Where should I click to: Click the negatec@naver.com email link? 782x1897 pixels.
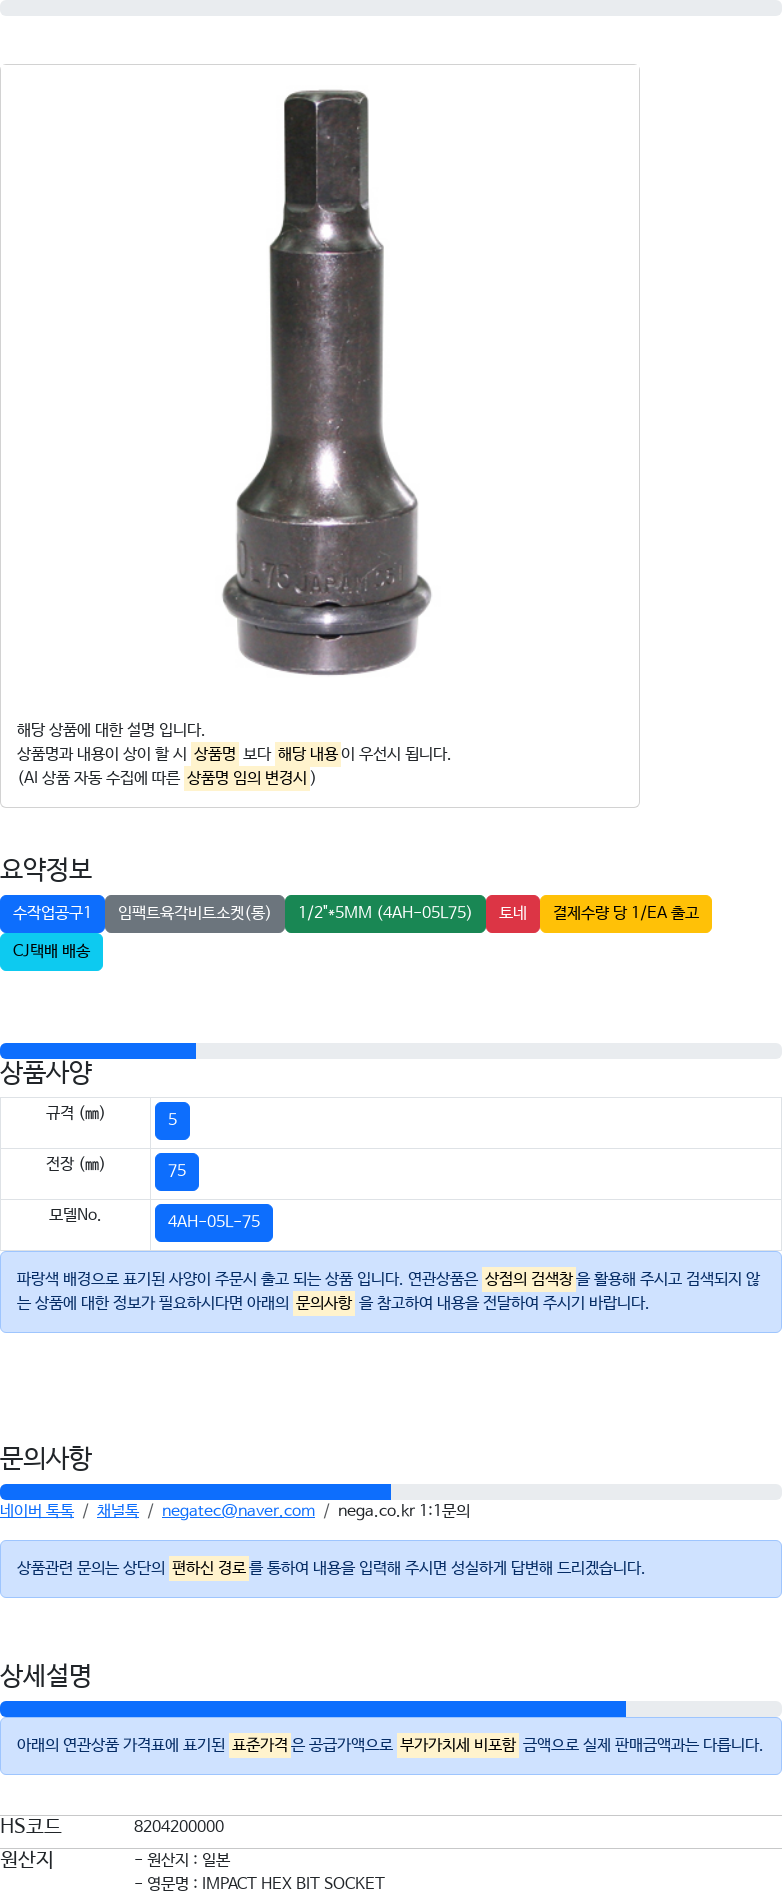point(238,1510)
